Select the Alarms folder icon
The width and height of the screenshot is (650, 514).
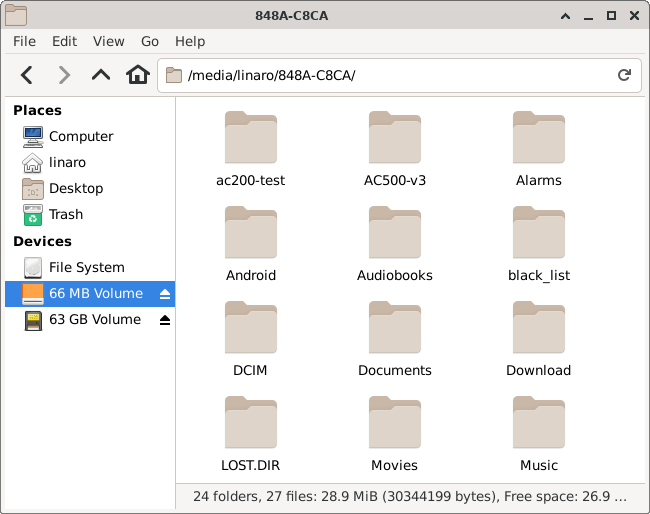[538, 137]
